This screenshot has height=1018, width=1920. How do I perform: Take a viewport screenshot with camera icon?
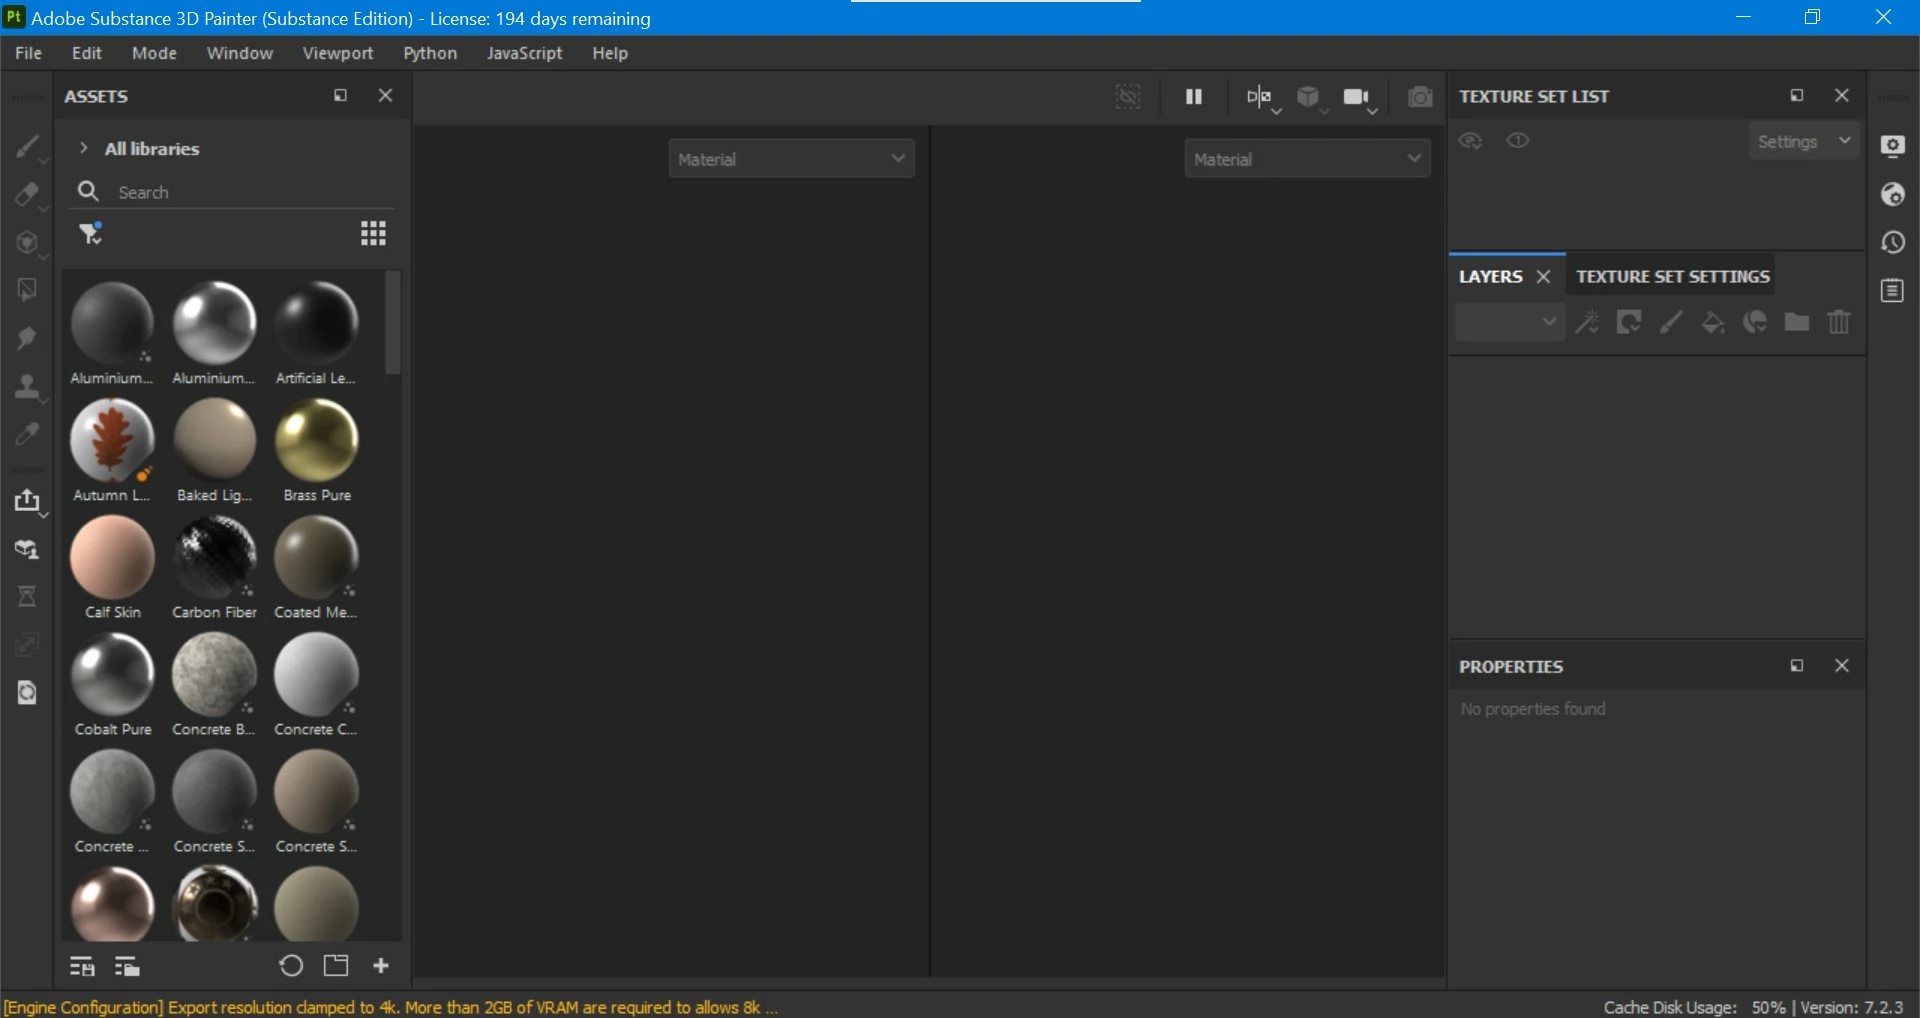pos(1420,97)
